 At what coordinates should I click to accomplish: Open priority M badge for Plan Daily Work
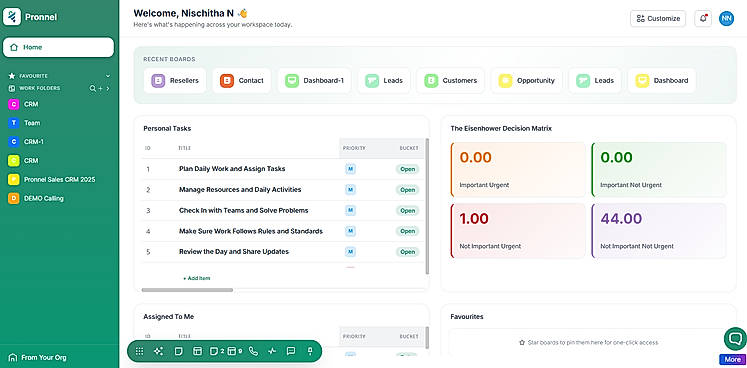(351, 169)
